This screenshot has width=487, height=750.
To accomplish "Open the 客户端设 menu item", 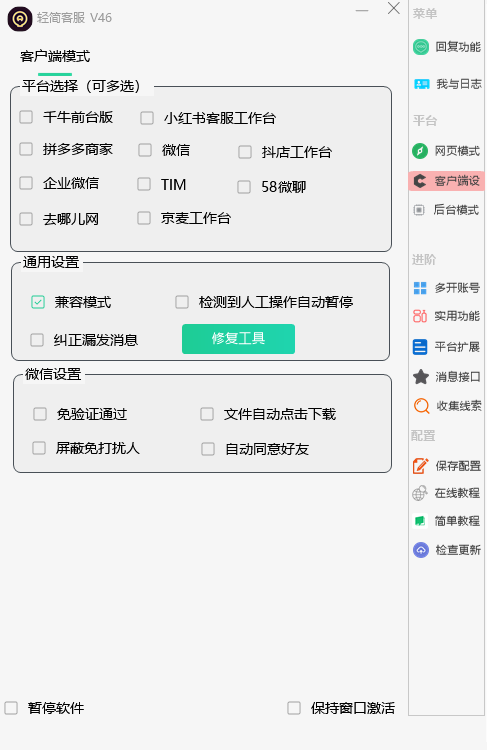I will 447,181.
